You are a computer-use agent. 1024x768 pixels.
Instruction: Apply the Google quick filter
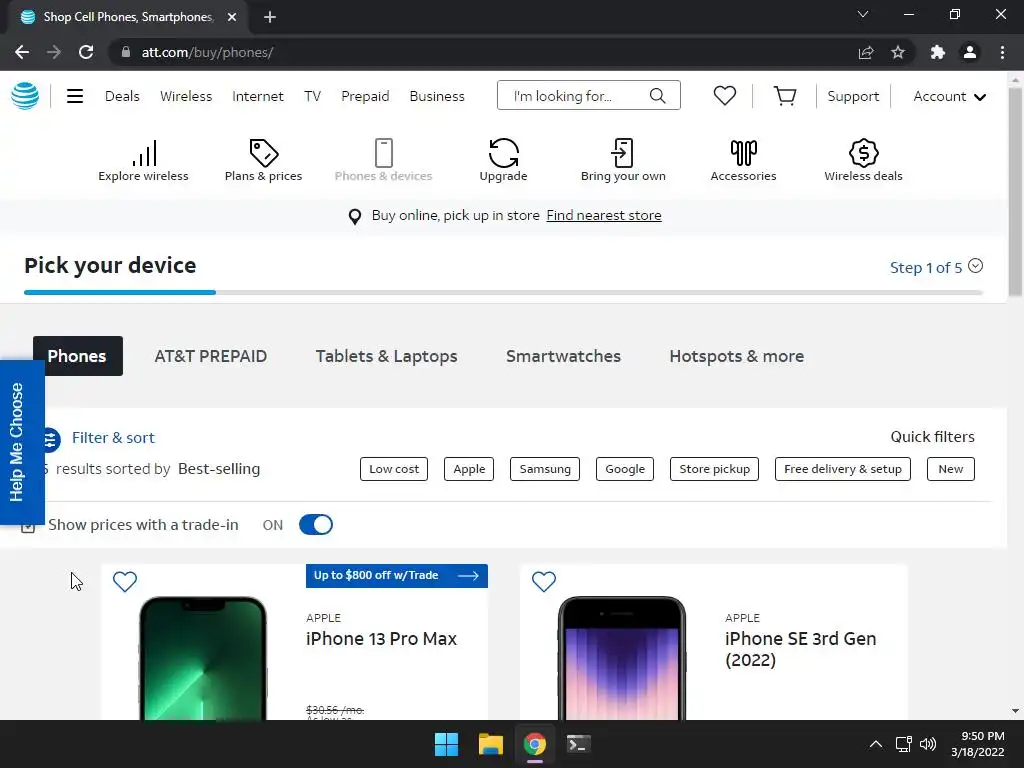coord(625,469)
